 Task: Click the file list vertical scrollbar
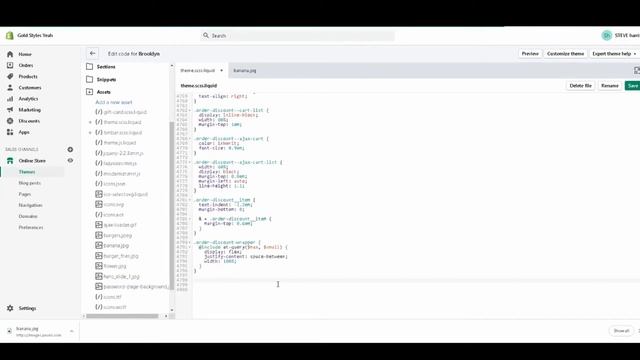tap(172, 206)
